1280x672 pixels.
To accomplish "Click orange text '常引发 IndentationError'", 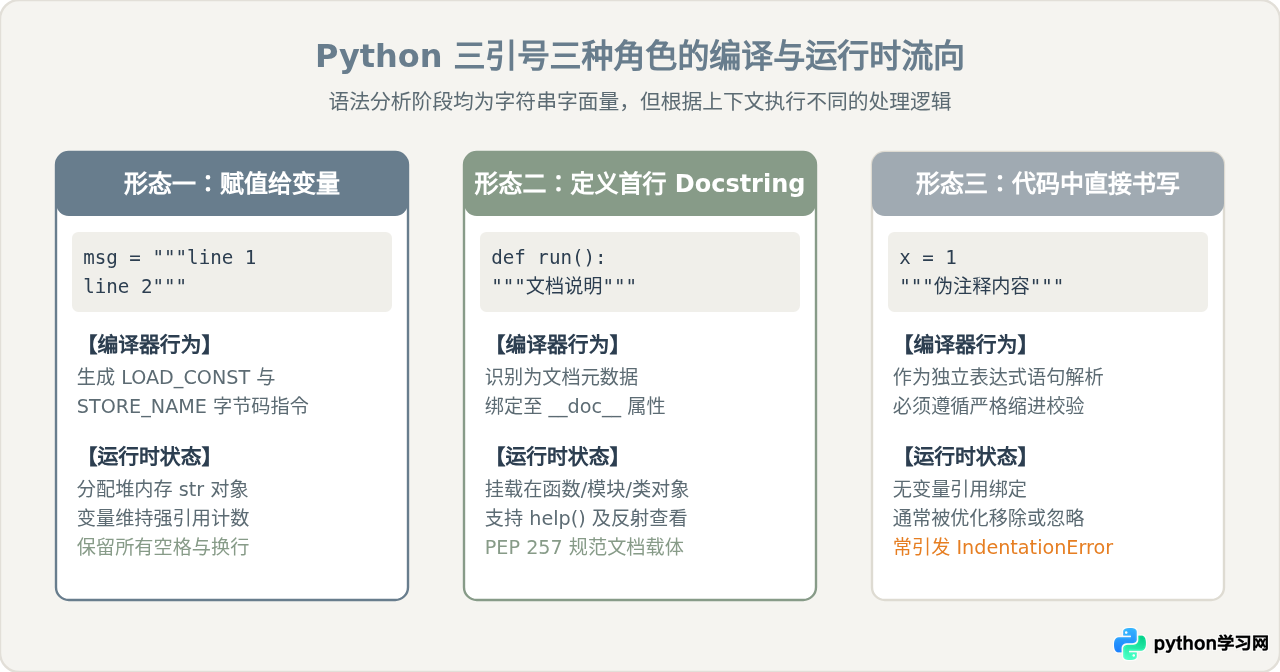I will coord(1003,547).
